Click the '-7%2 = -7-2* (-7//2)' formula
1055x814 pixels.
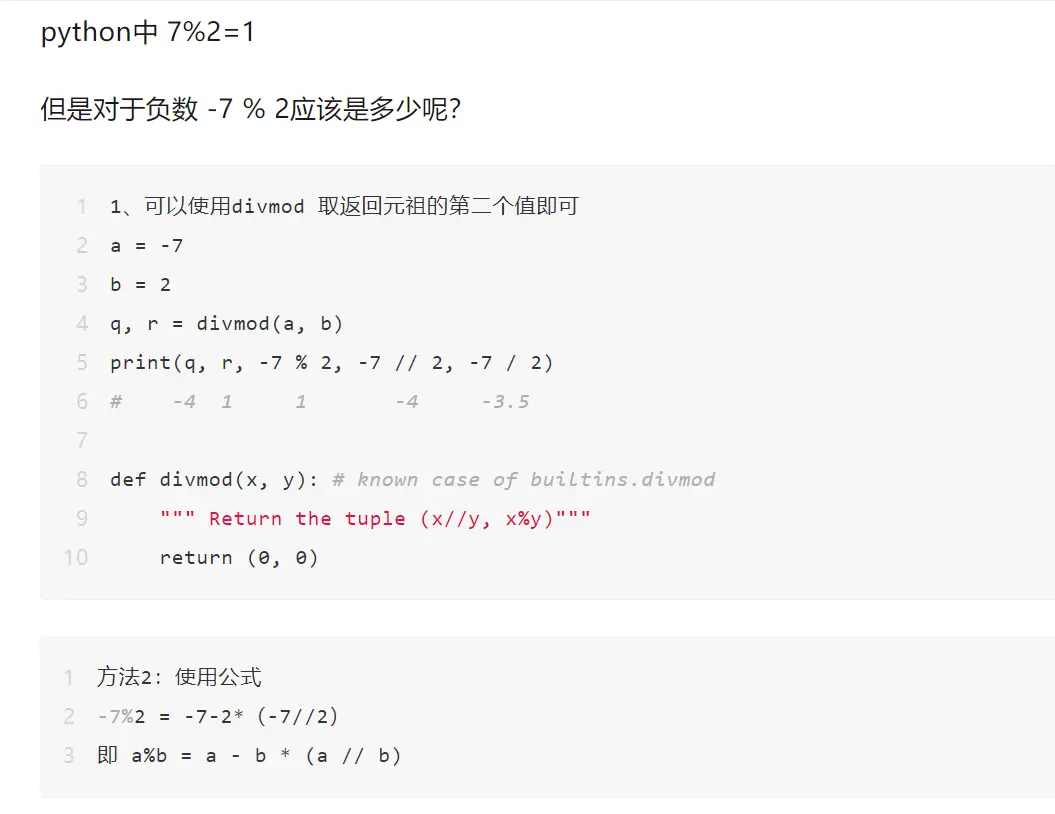[x=218, y=717]
